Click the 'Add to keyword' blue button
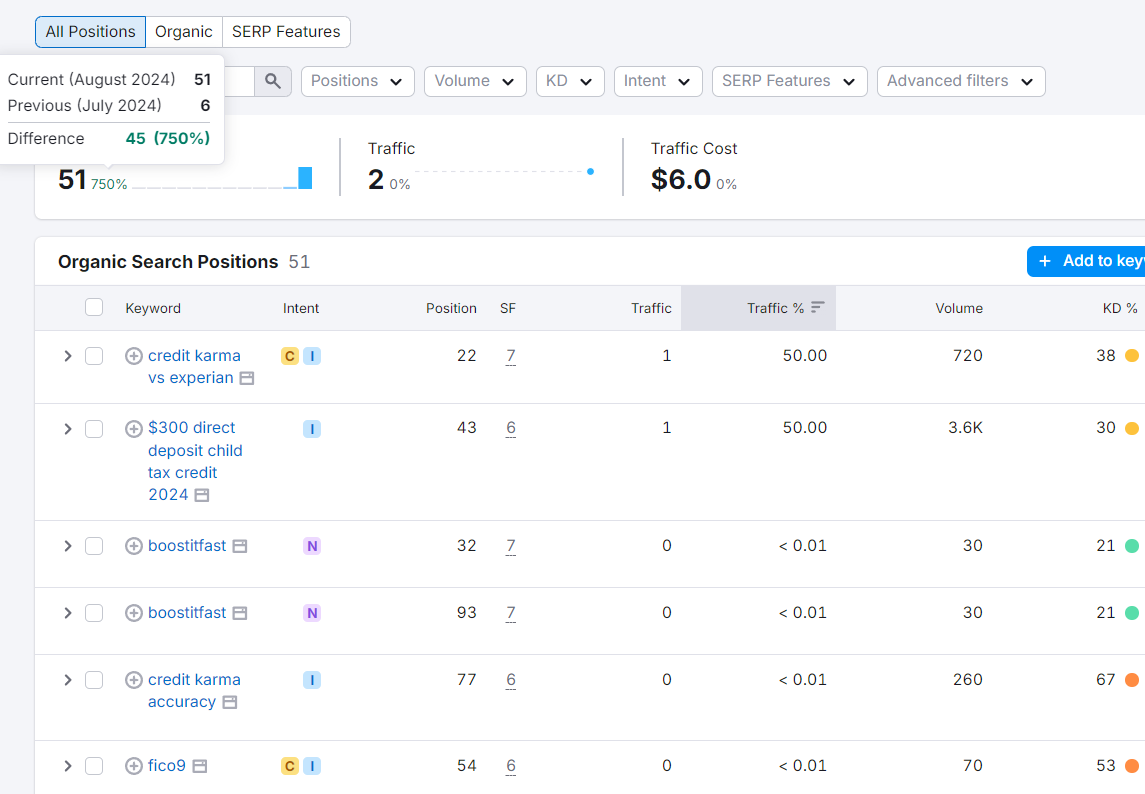The width and height of the screenshot is (1145, 794). (x=1086, y=262)
